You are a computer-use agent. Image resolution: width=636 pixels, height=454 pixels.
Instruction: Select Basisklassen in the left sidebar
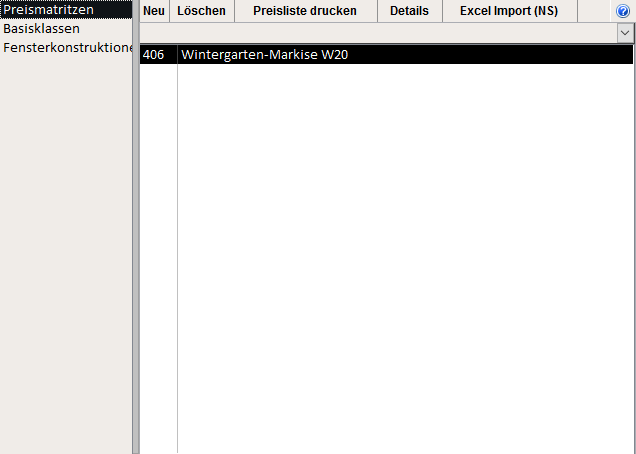(42, 28)
